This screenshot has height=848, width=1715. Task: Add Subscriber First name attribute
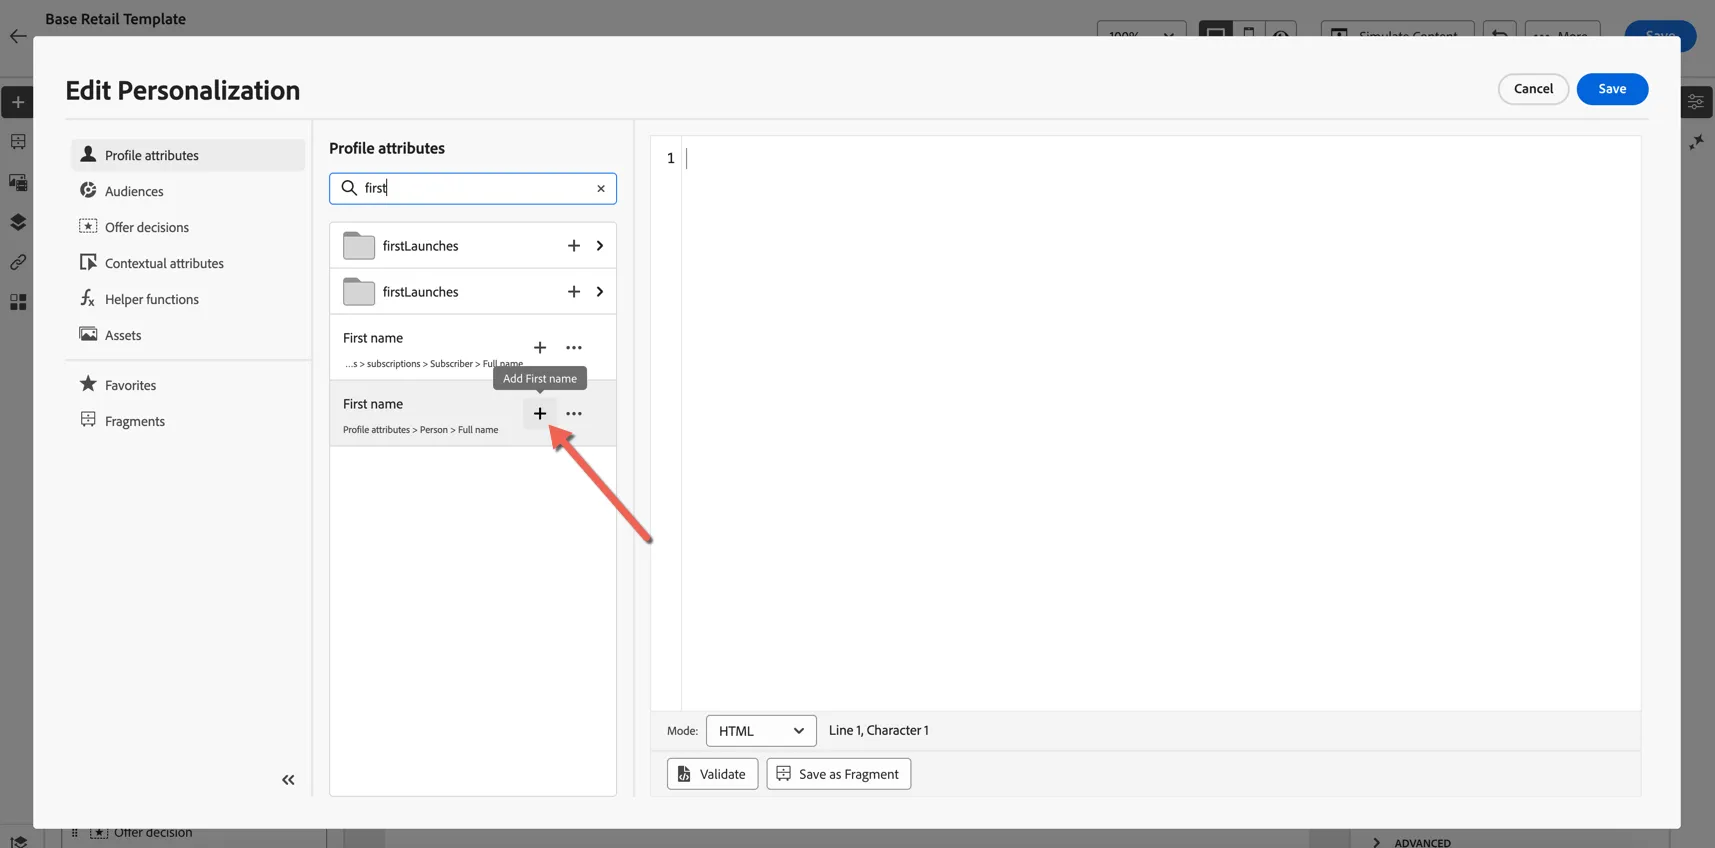tap(540, 348)
